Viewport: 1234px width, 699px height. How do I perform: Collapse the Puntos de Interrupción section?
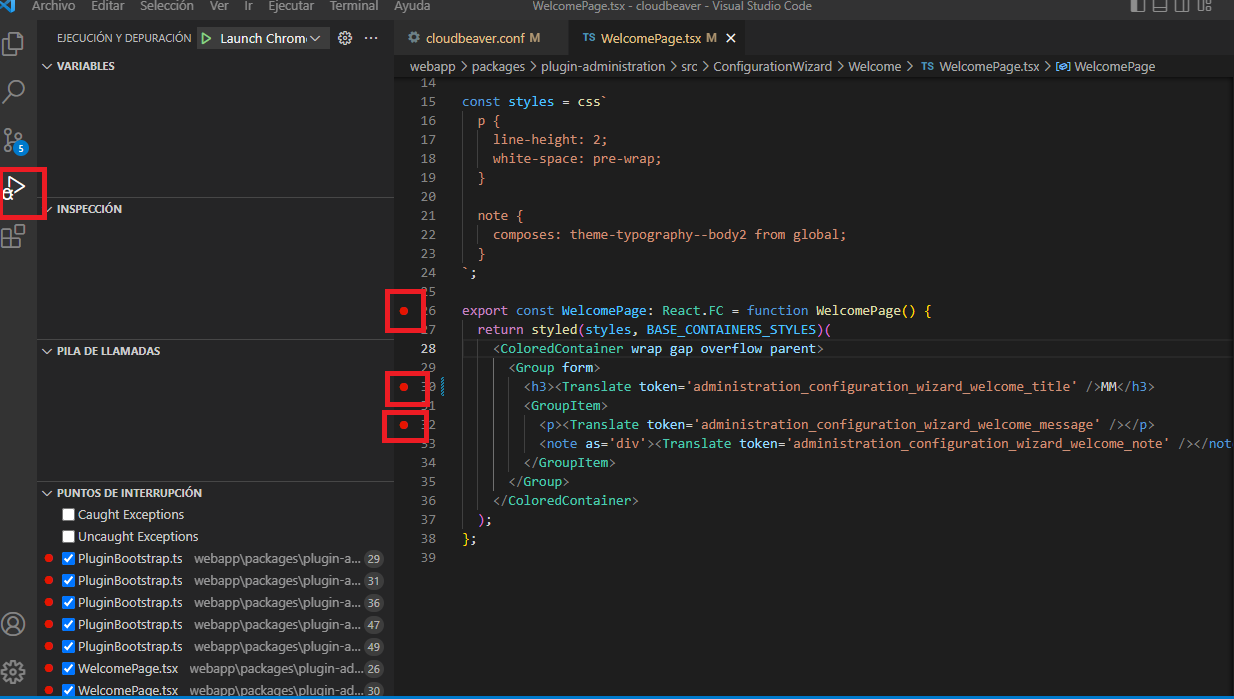(47, 492)
